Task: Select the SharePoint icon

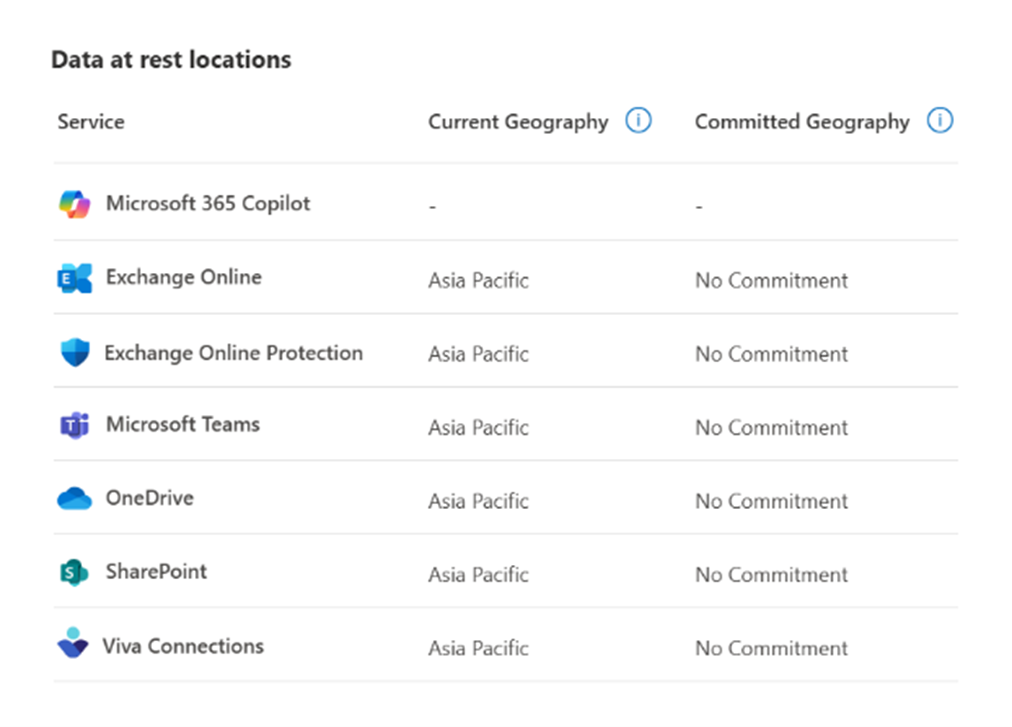Action: 74,572
